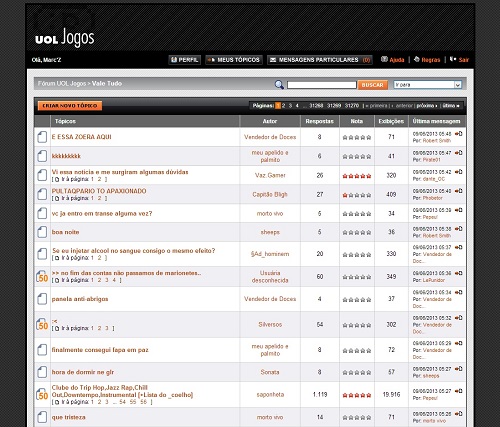Click star rating of 'Vi essa noticia' topic
500x427 pixels.
point(357,176)
